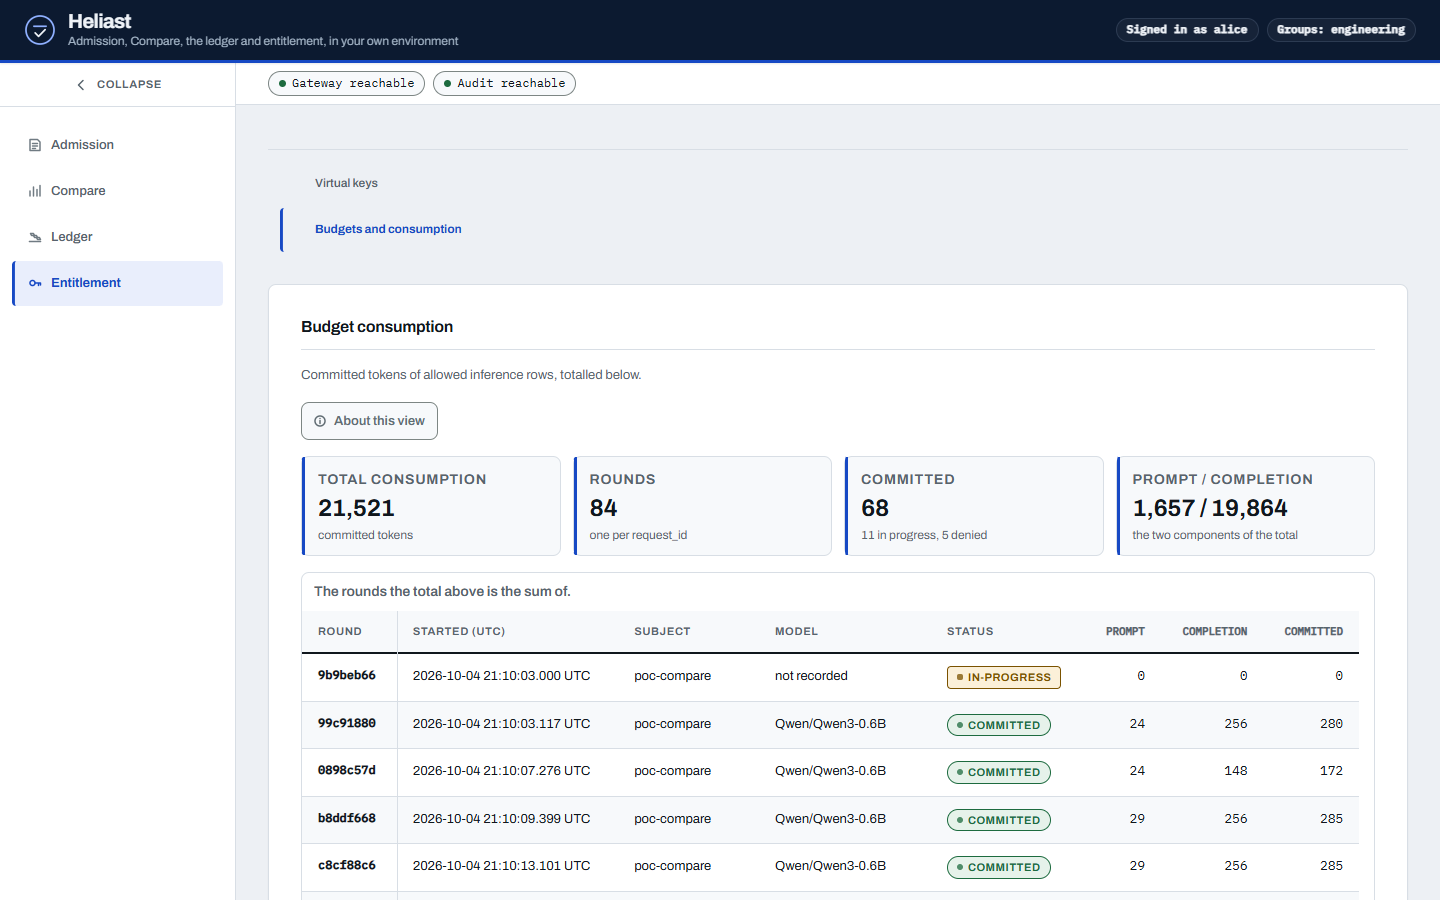Click the IN-PROGRESS status badge
Image resolution: width=1440 pixels, height=900 pixels.
coord(1004,678)
